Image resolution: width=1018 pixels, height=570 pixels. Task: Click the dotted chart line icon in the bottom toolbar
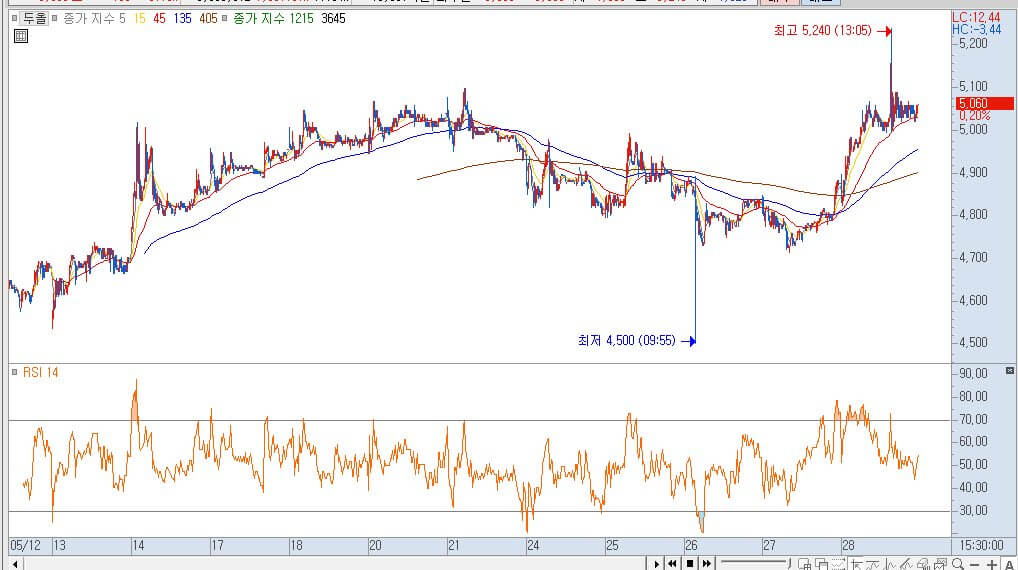(x=838, y=564)
